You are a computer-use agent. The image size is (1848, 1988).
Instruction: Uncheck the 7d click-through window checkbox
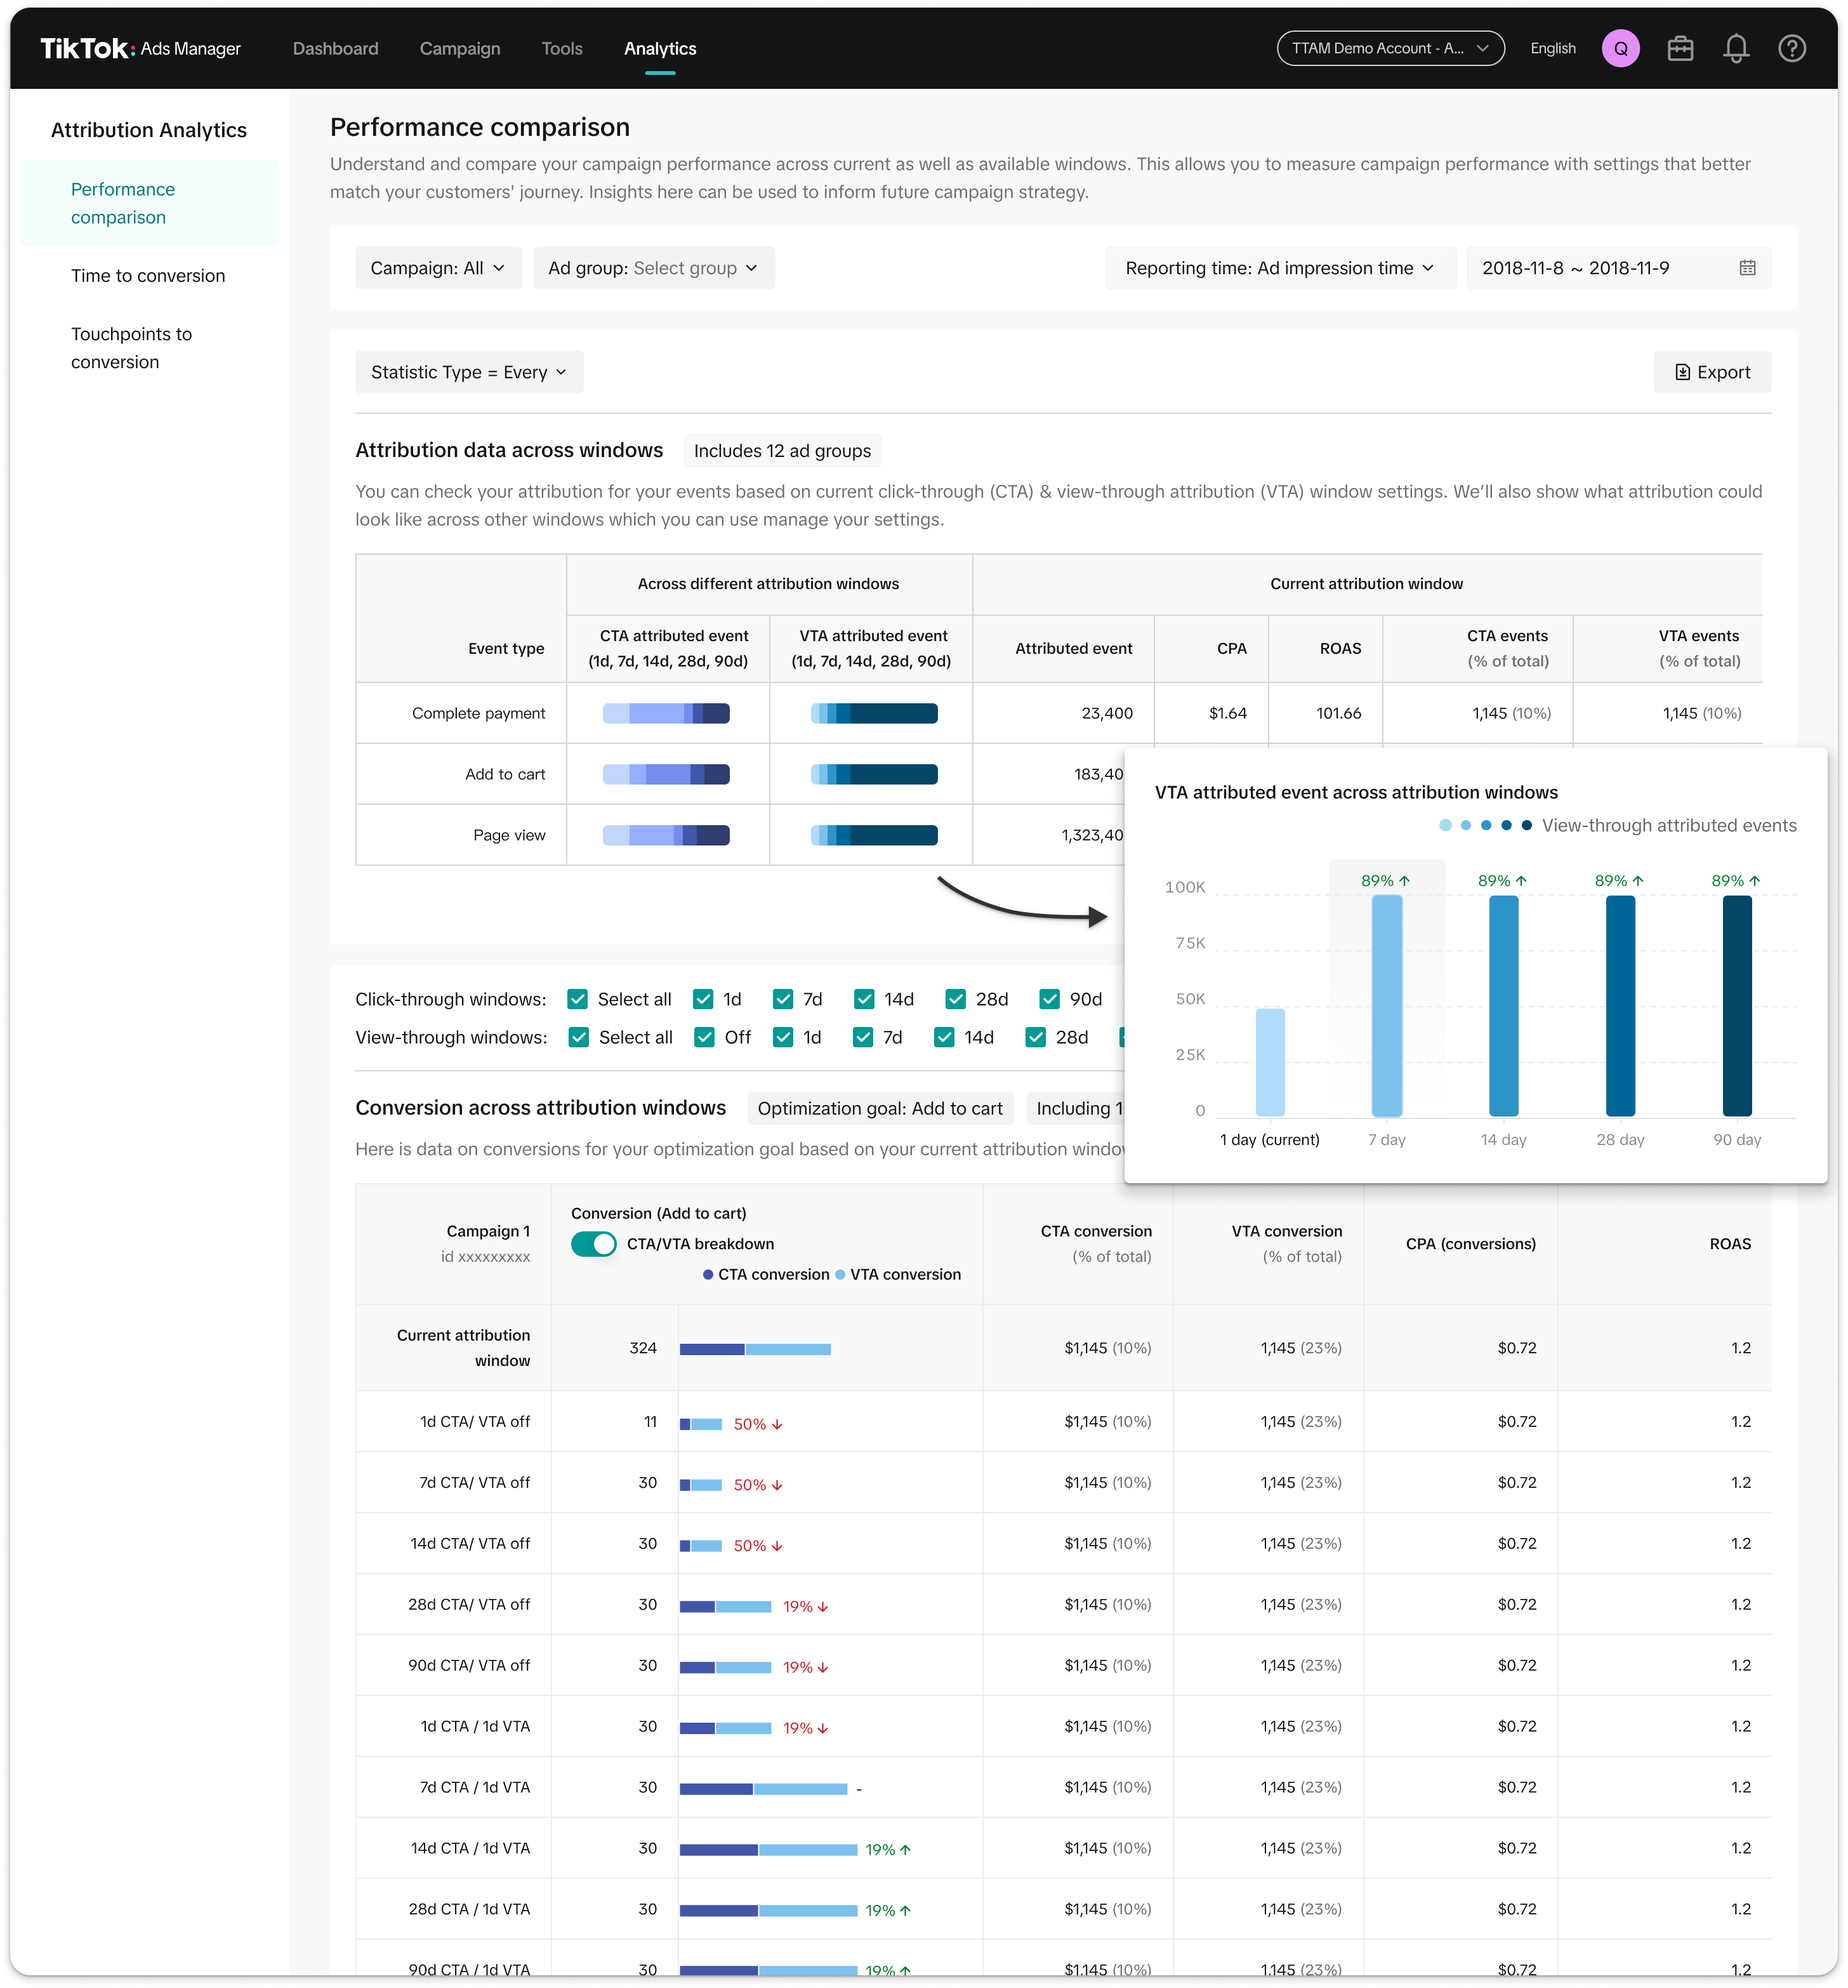[783, 999]
